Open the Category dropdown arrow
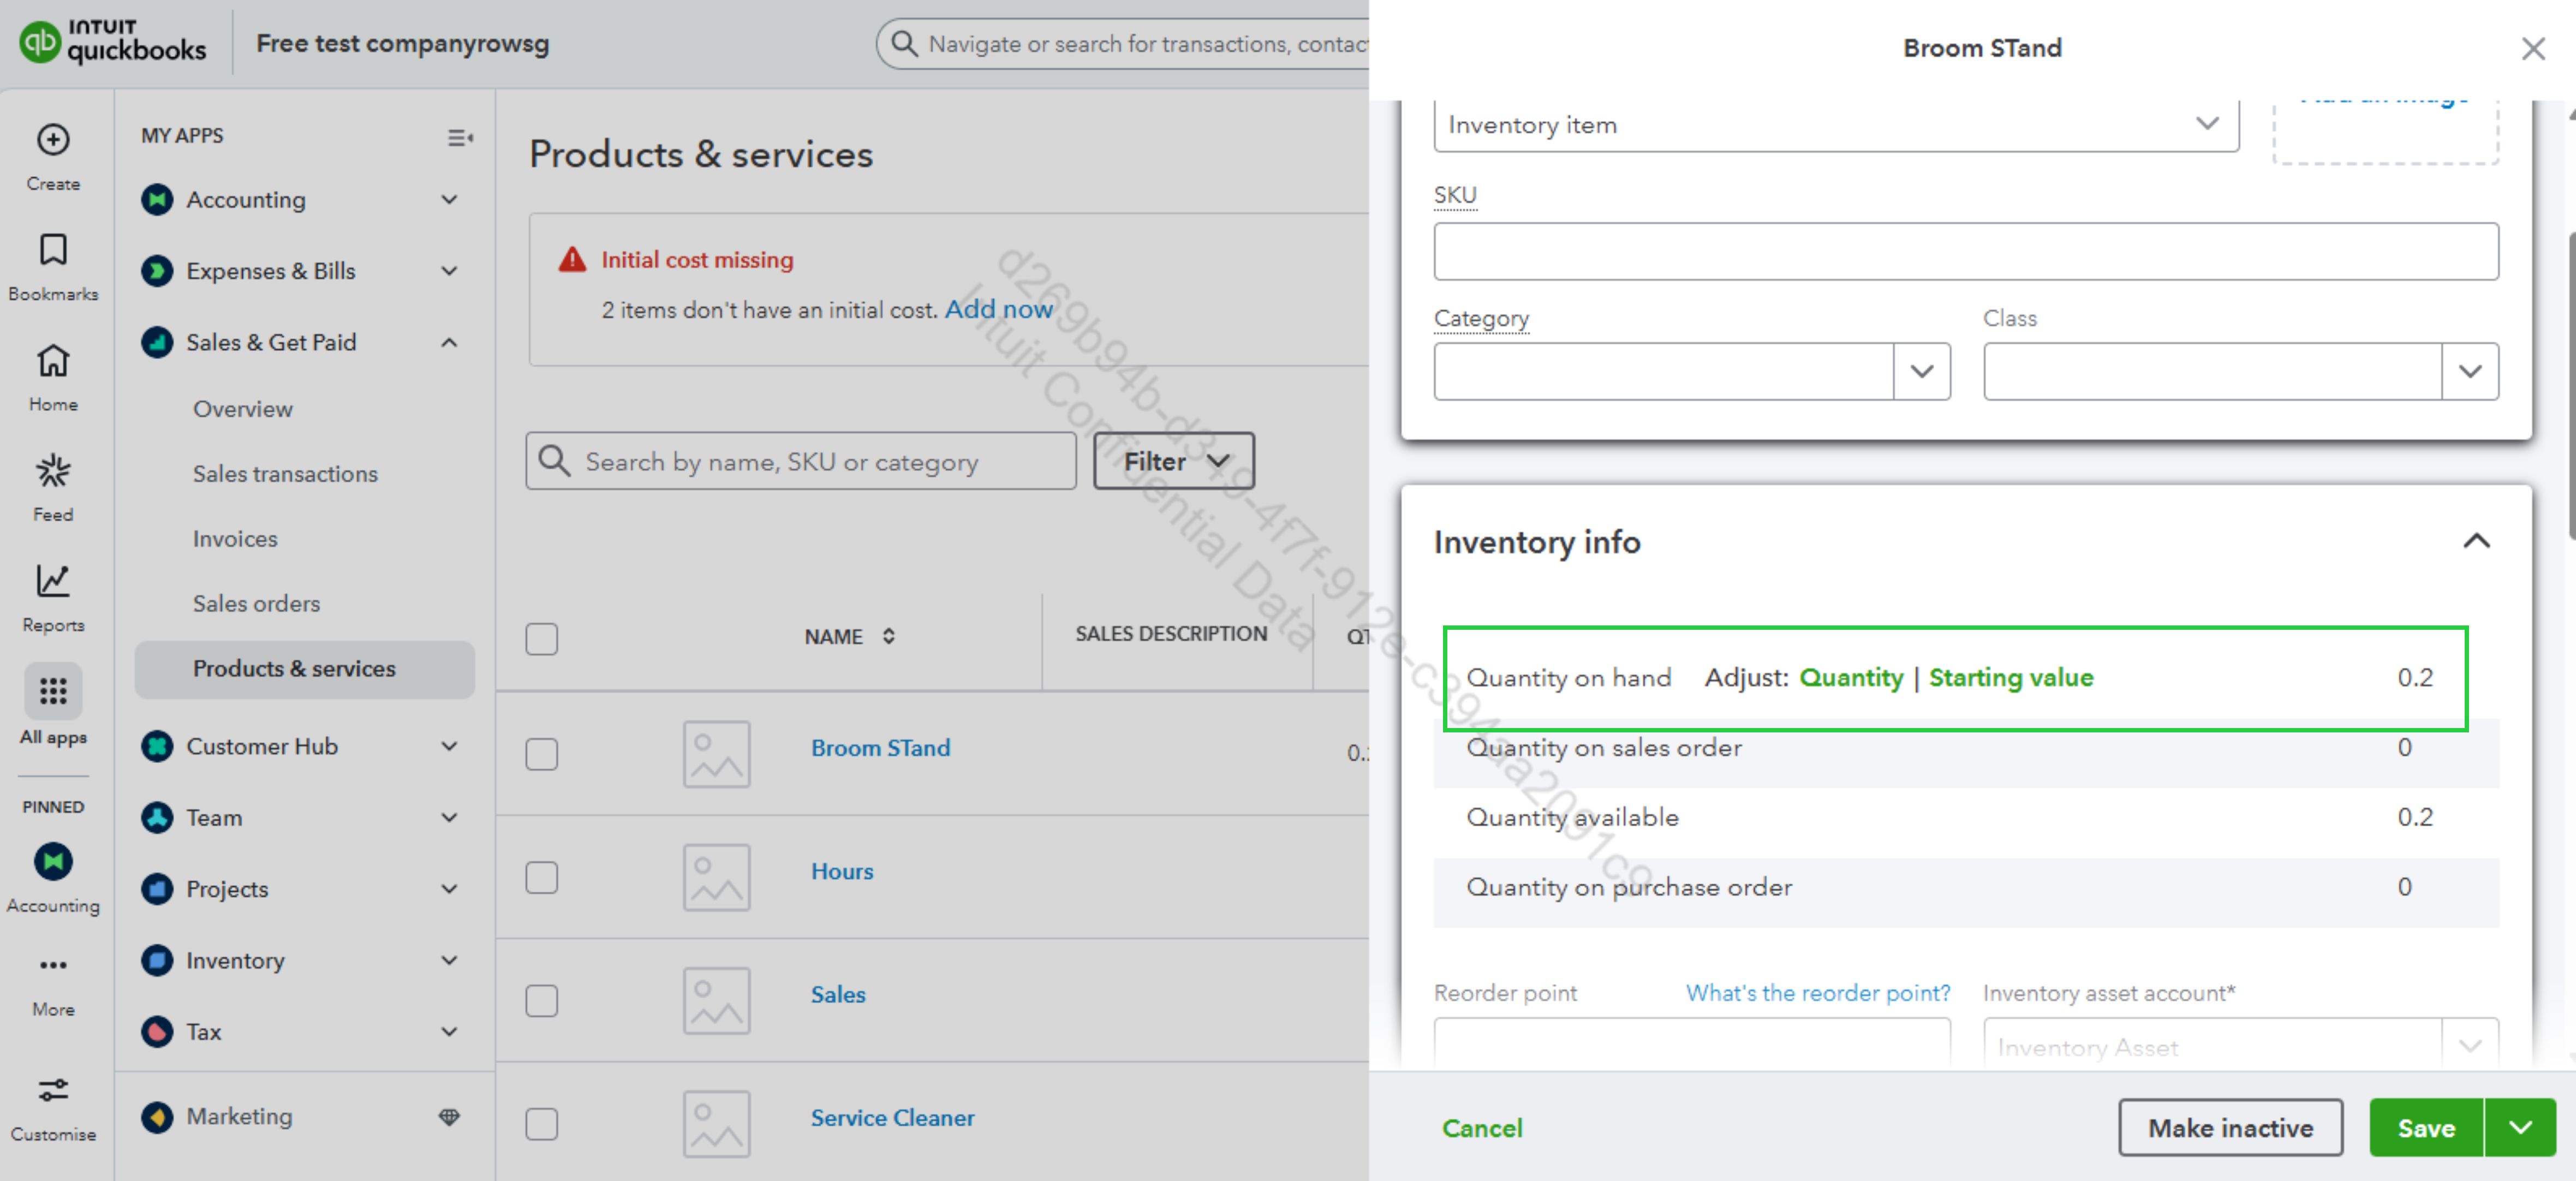Image resolution: width=2576 pixels, height=1181 pixels. (1921, 371)
